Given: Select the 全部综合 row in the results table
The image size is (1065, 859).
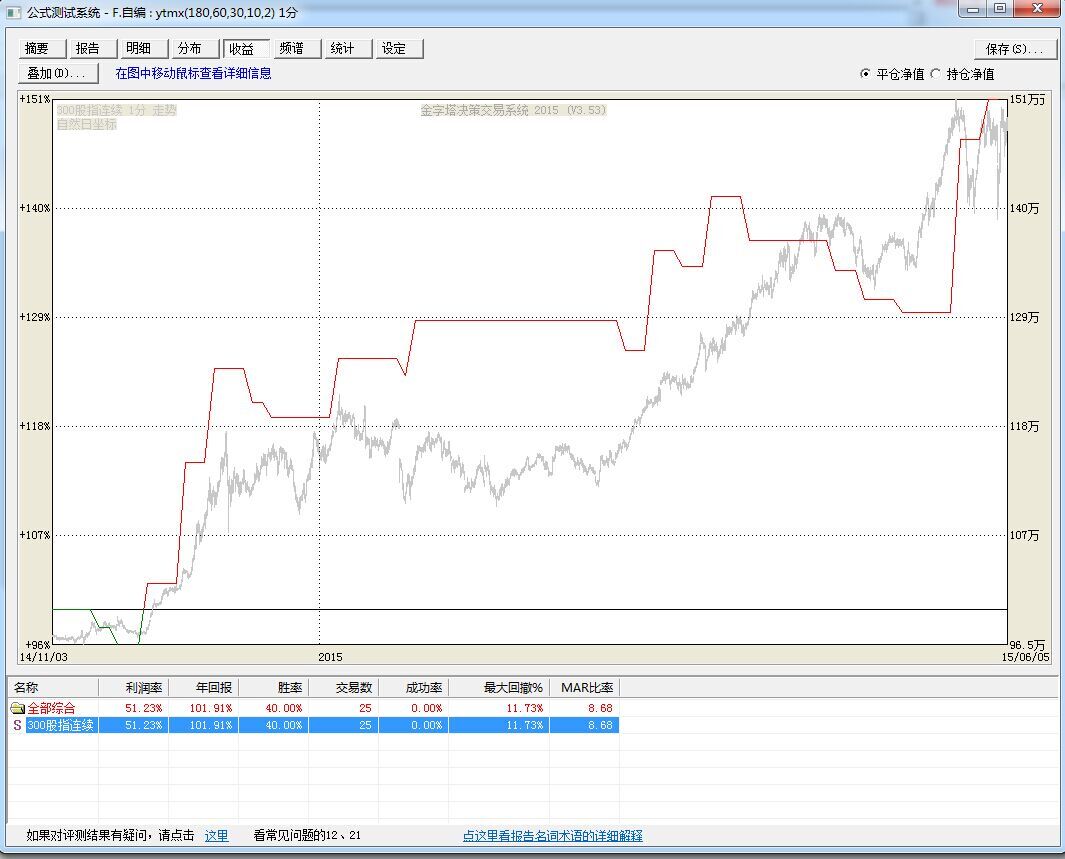Looking at the screenshot, I should pos(50,708).
